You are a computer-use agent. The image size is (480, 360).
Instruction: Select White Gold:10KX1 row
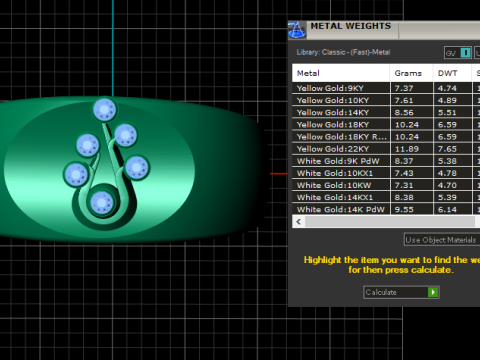[x=386, y=173]
